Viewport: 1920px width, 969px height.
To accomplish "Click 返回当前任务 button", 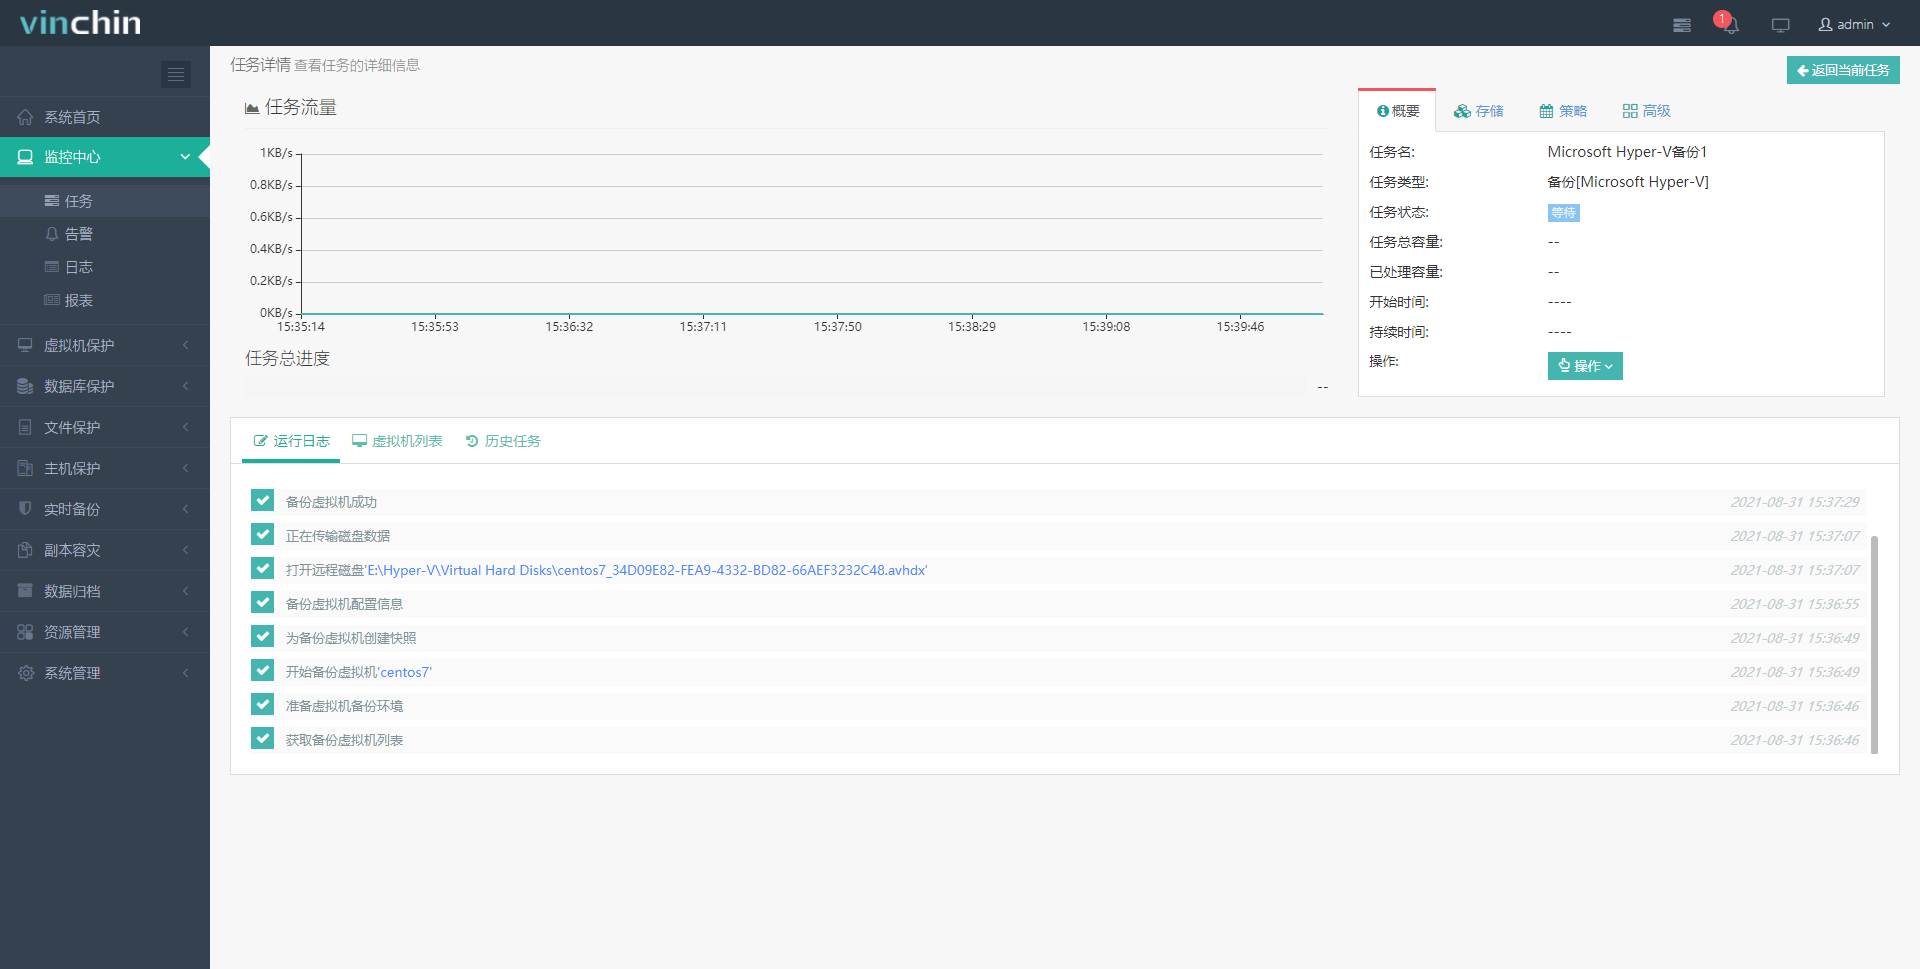I will pos(1843,70).
